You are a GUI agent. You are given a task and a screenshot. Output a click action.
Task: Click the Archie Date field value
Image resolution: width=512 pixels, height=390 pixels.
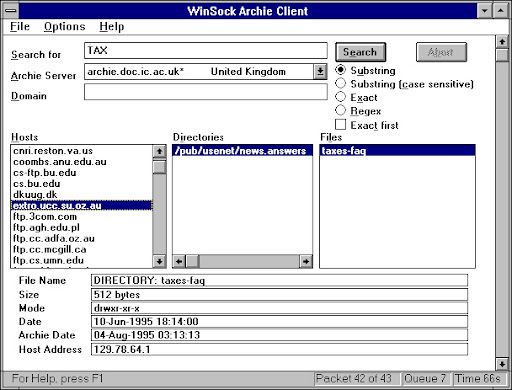[279, 335]
